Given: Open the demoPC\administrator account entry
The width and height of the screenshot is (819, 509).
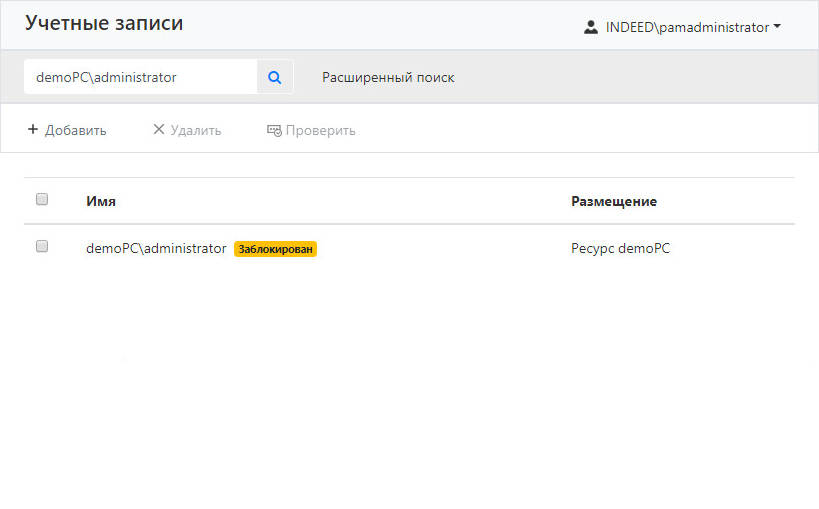Looking at the screenshot, I should click(x=156, y=248).
